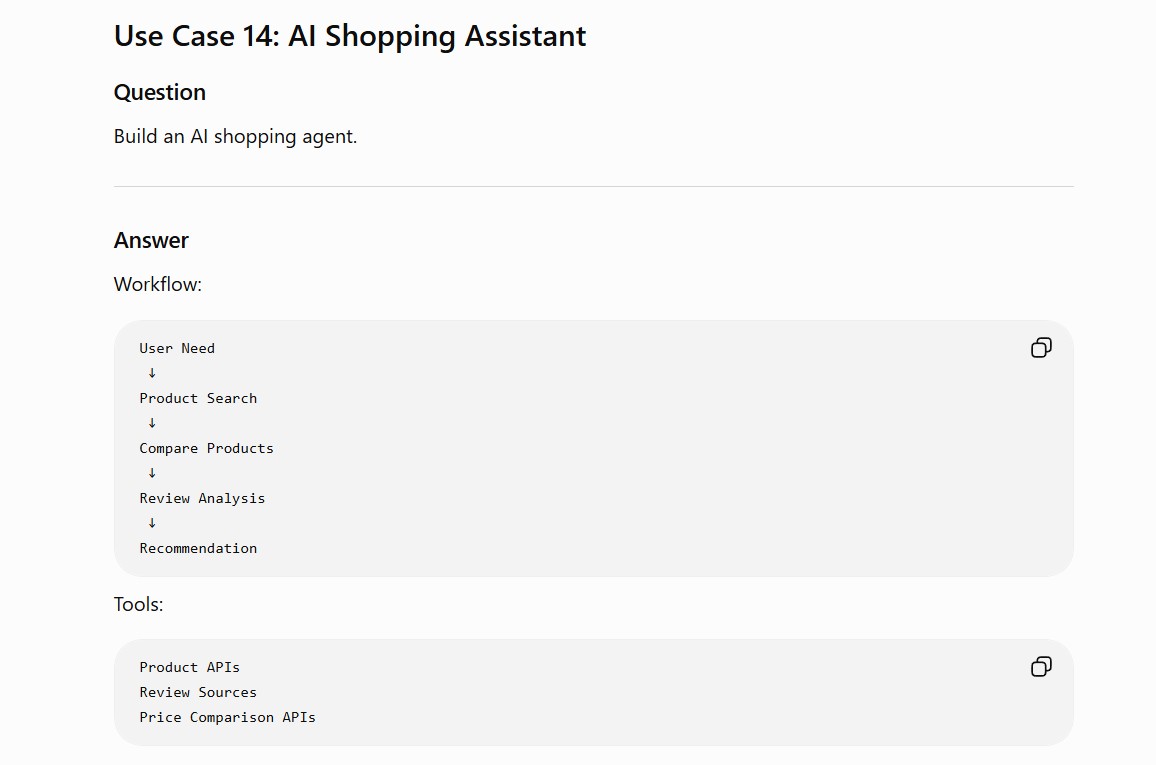
Task: Click 'Price Comparison APIs' text
Action: click(228, 717)
